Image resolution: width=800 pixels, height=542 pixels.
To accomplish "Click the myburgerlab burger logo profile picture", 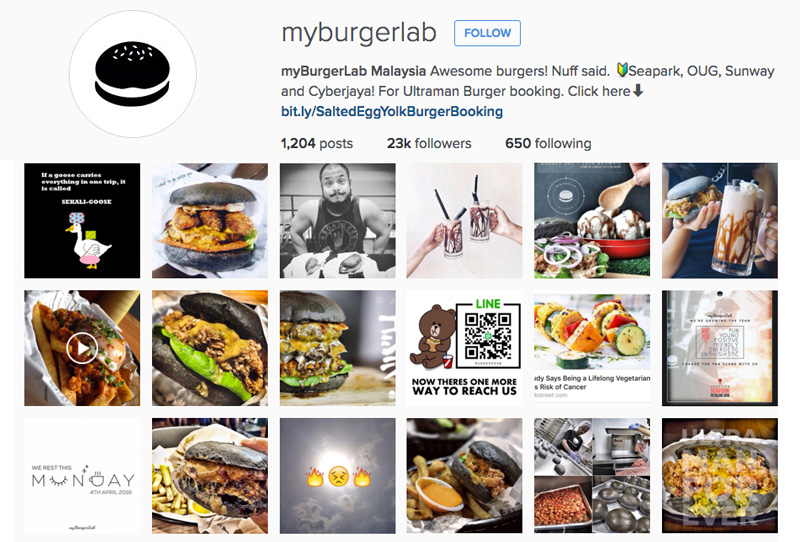I will pos(133,74).
